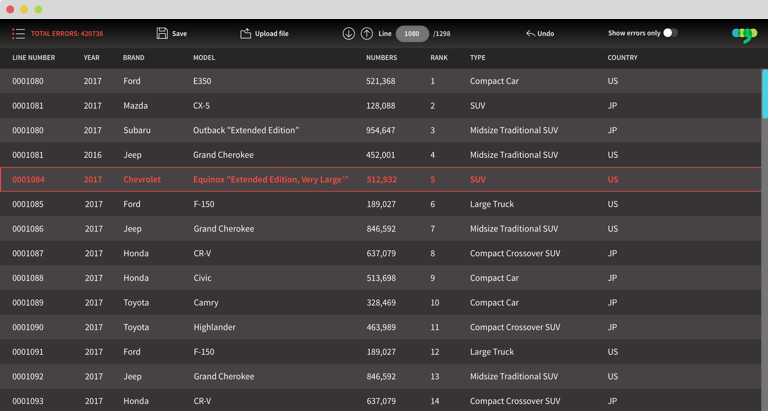Click the 189,027 cell in rank 6 row
Screen dimensions: 768x411
381,204
